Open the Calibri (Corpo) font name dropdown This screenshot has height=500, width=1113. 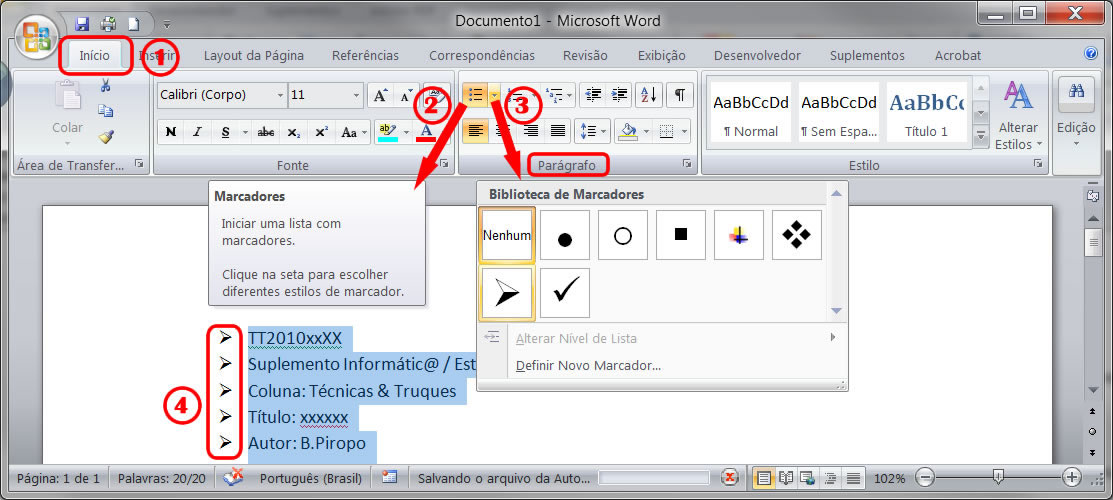[280, 95]
